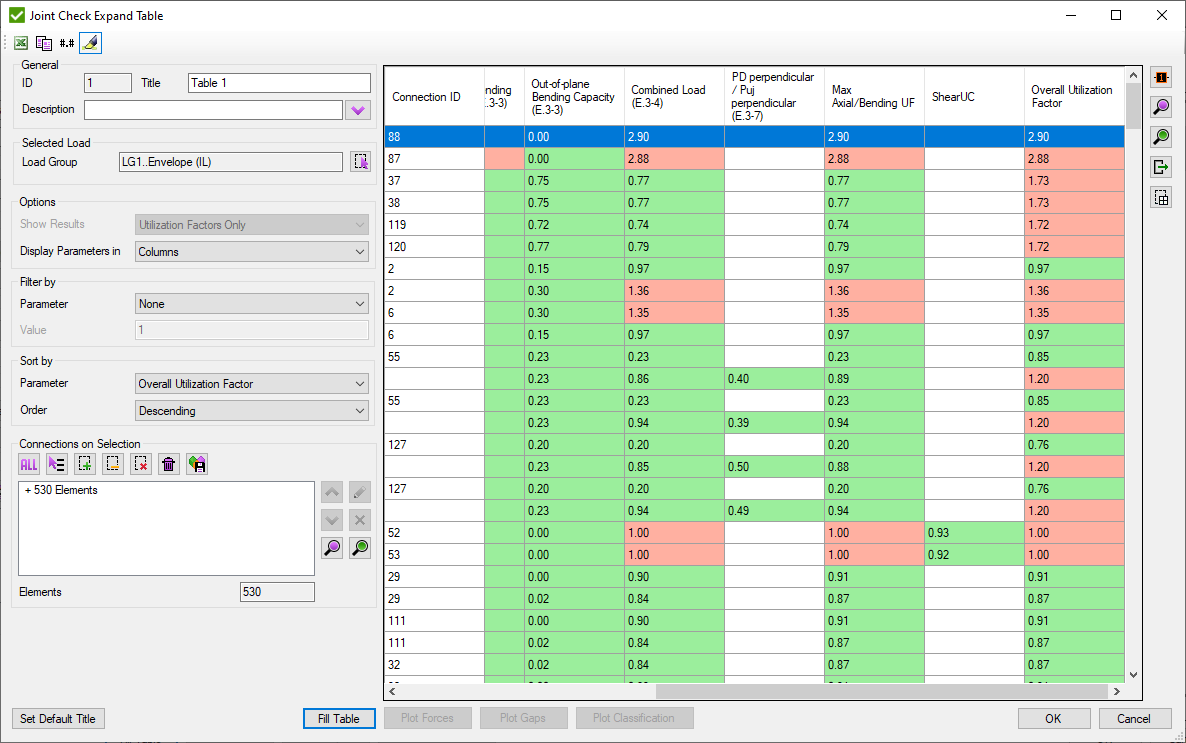Click the Load Group selection picker button
The image size is (1186, 743).
click(x=360, y=162)
